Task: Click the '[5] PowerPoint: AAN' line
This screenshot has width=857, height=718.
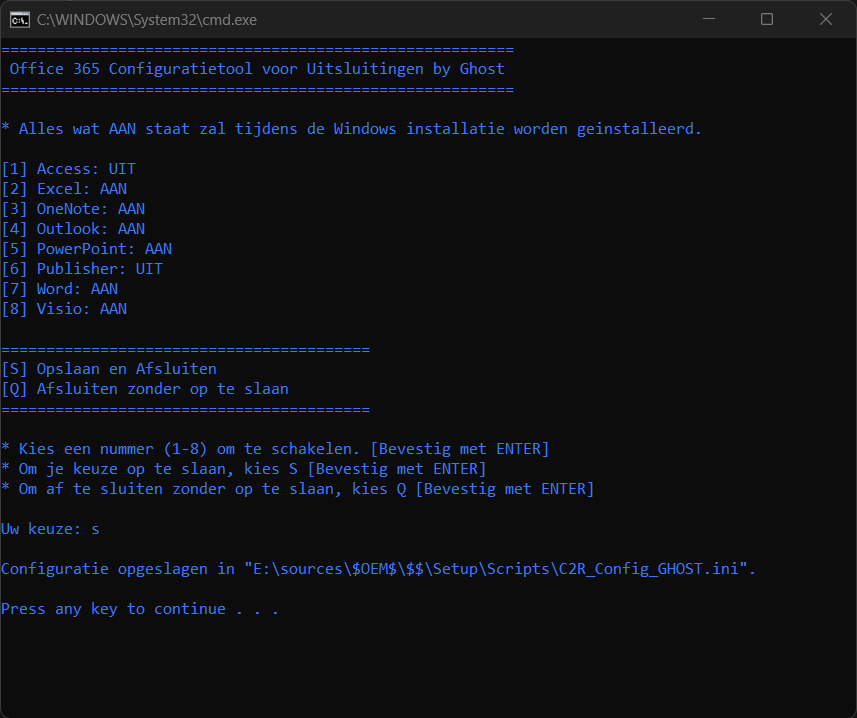Action: click(86, 249)
